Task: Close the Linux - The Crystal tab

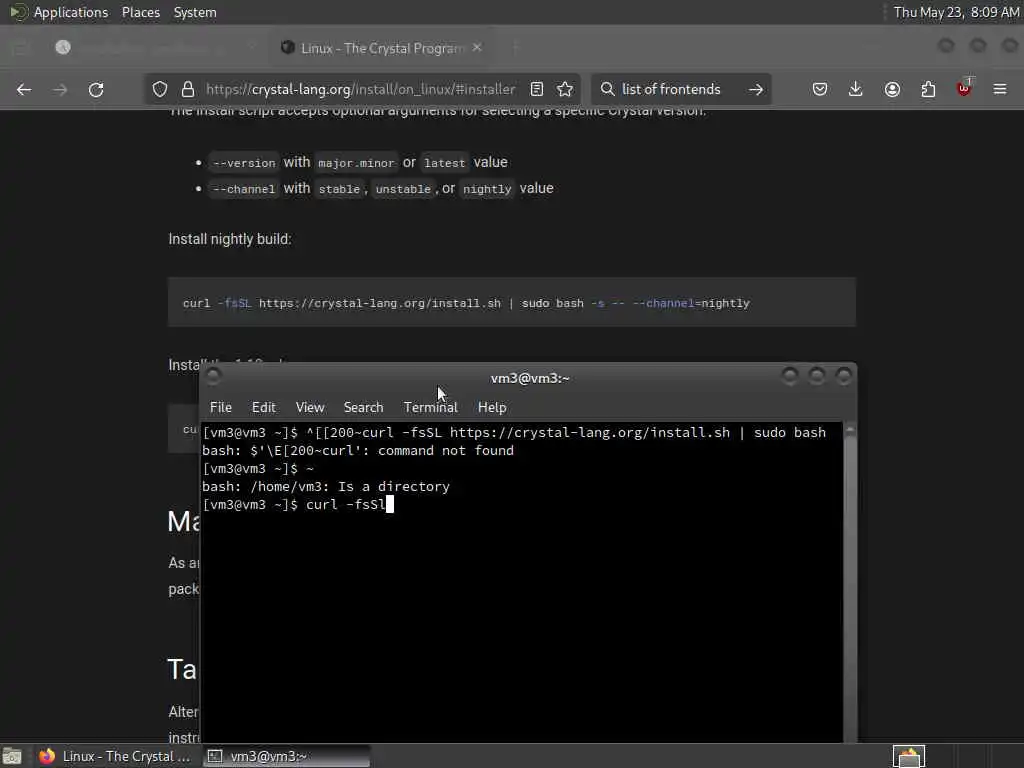Action: [x=477, y=48]
